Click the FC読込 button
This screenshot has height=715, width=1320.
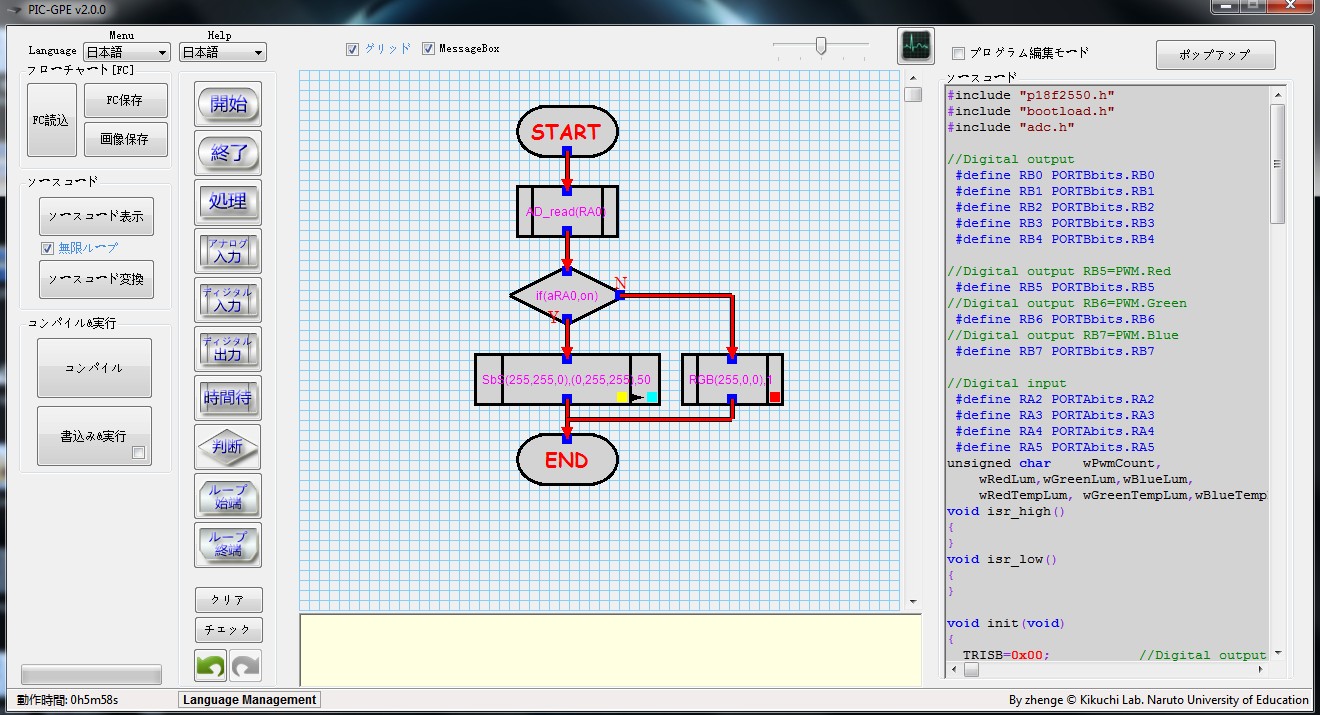(52, 120)
